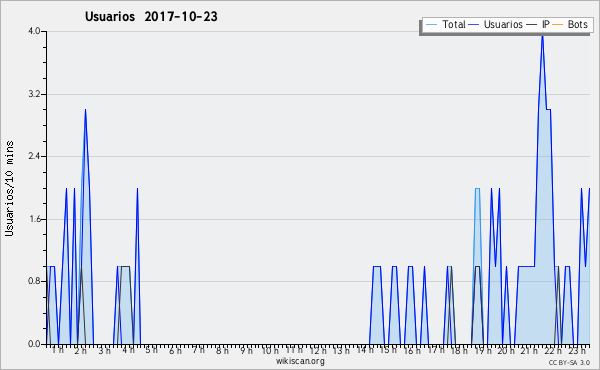Click the '7 h' x-axis label

[199, 350]
